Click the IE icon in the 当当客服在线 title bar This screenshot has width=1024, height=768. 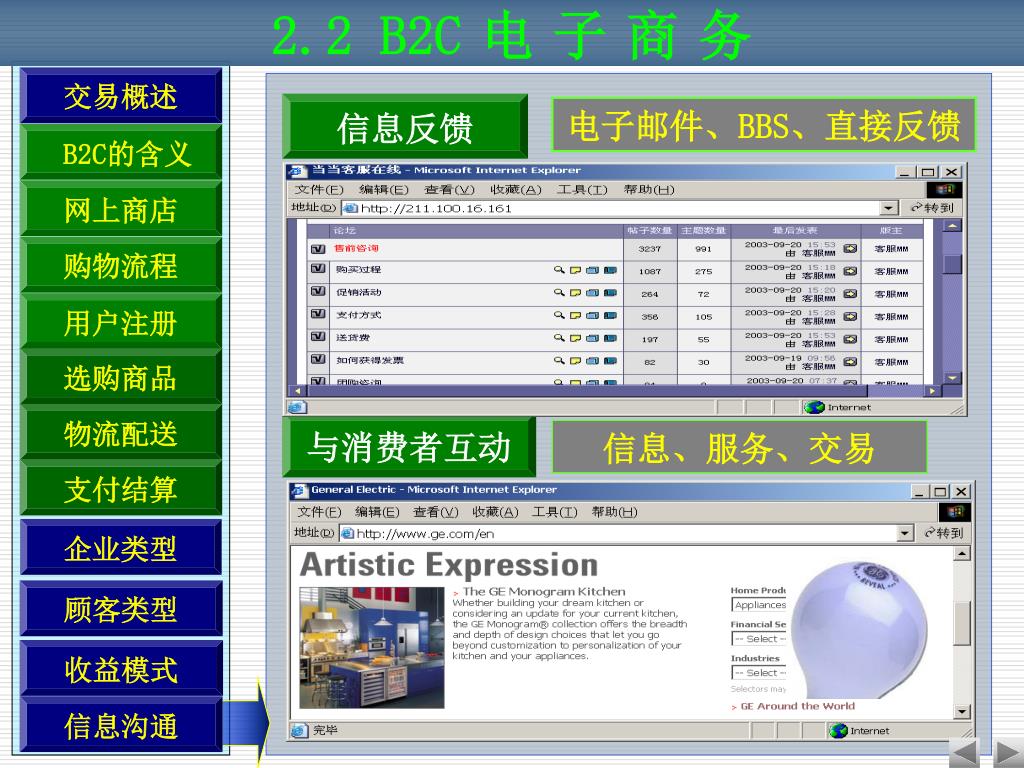[298, 171]
